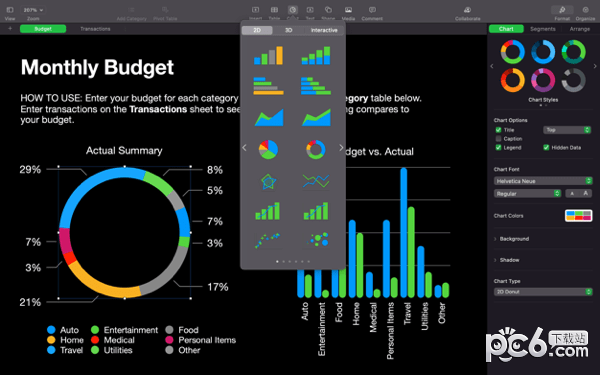Enable the Caption checkbox
Viewport: 600px width, 375px height.
pos(498,139)
